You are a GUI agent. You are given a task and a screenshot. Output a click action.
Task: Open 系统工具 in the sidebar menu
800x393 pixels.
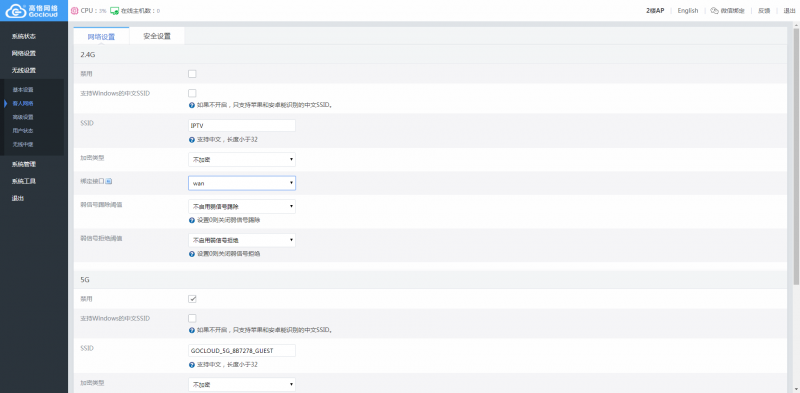click(23, 181)
